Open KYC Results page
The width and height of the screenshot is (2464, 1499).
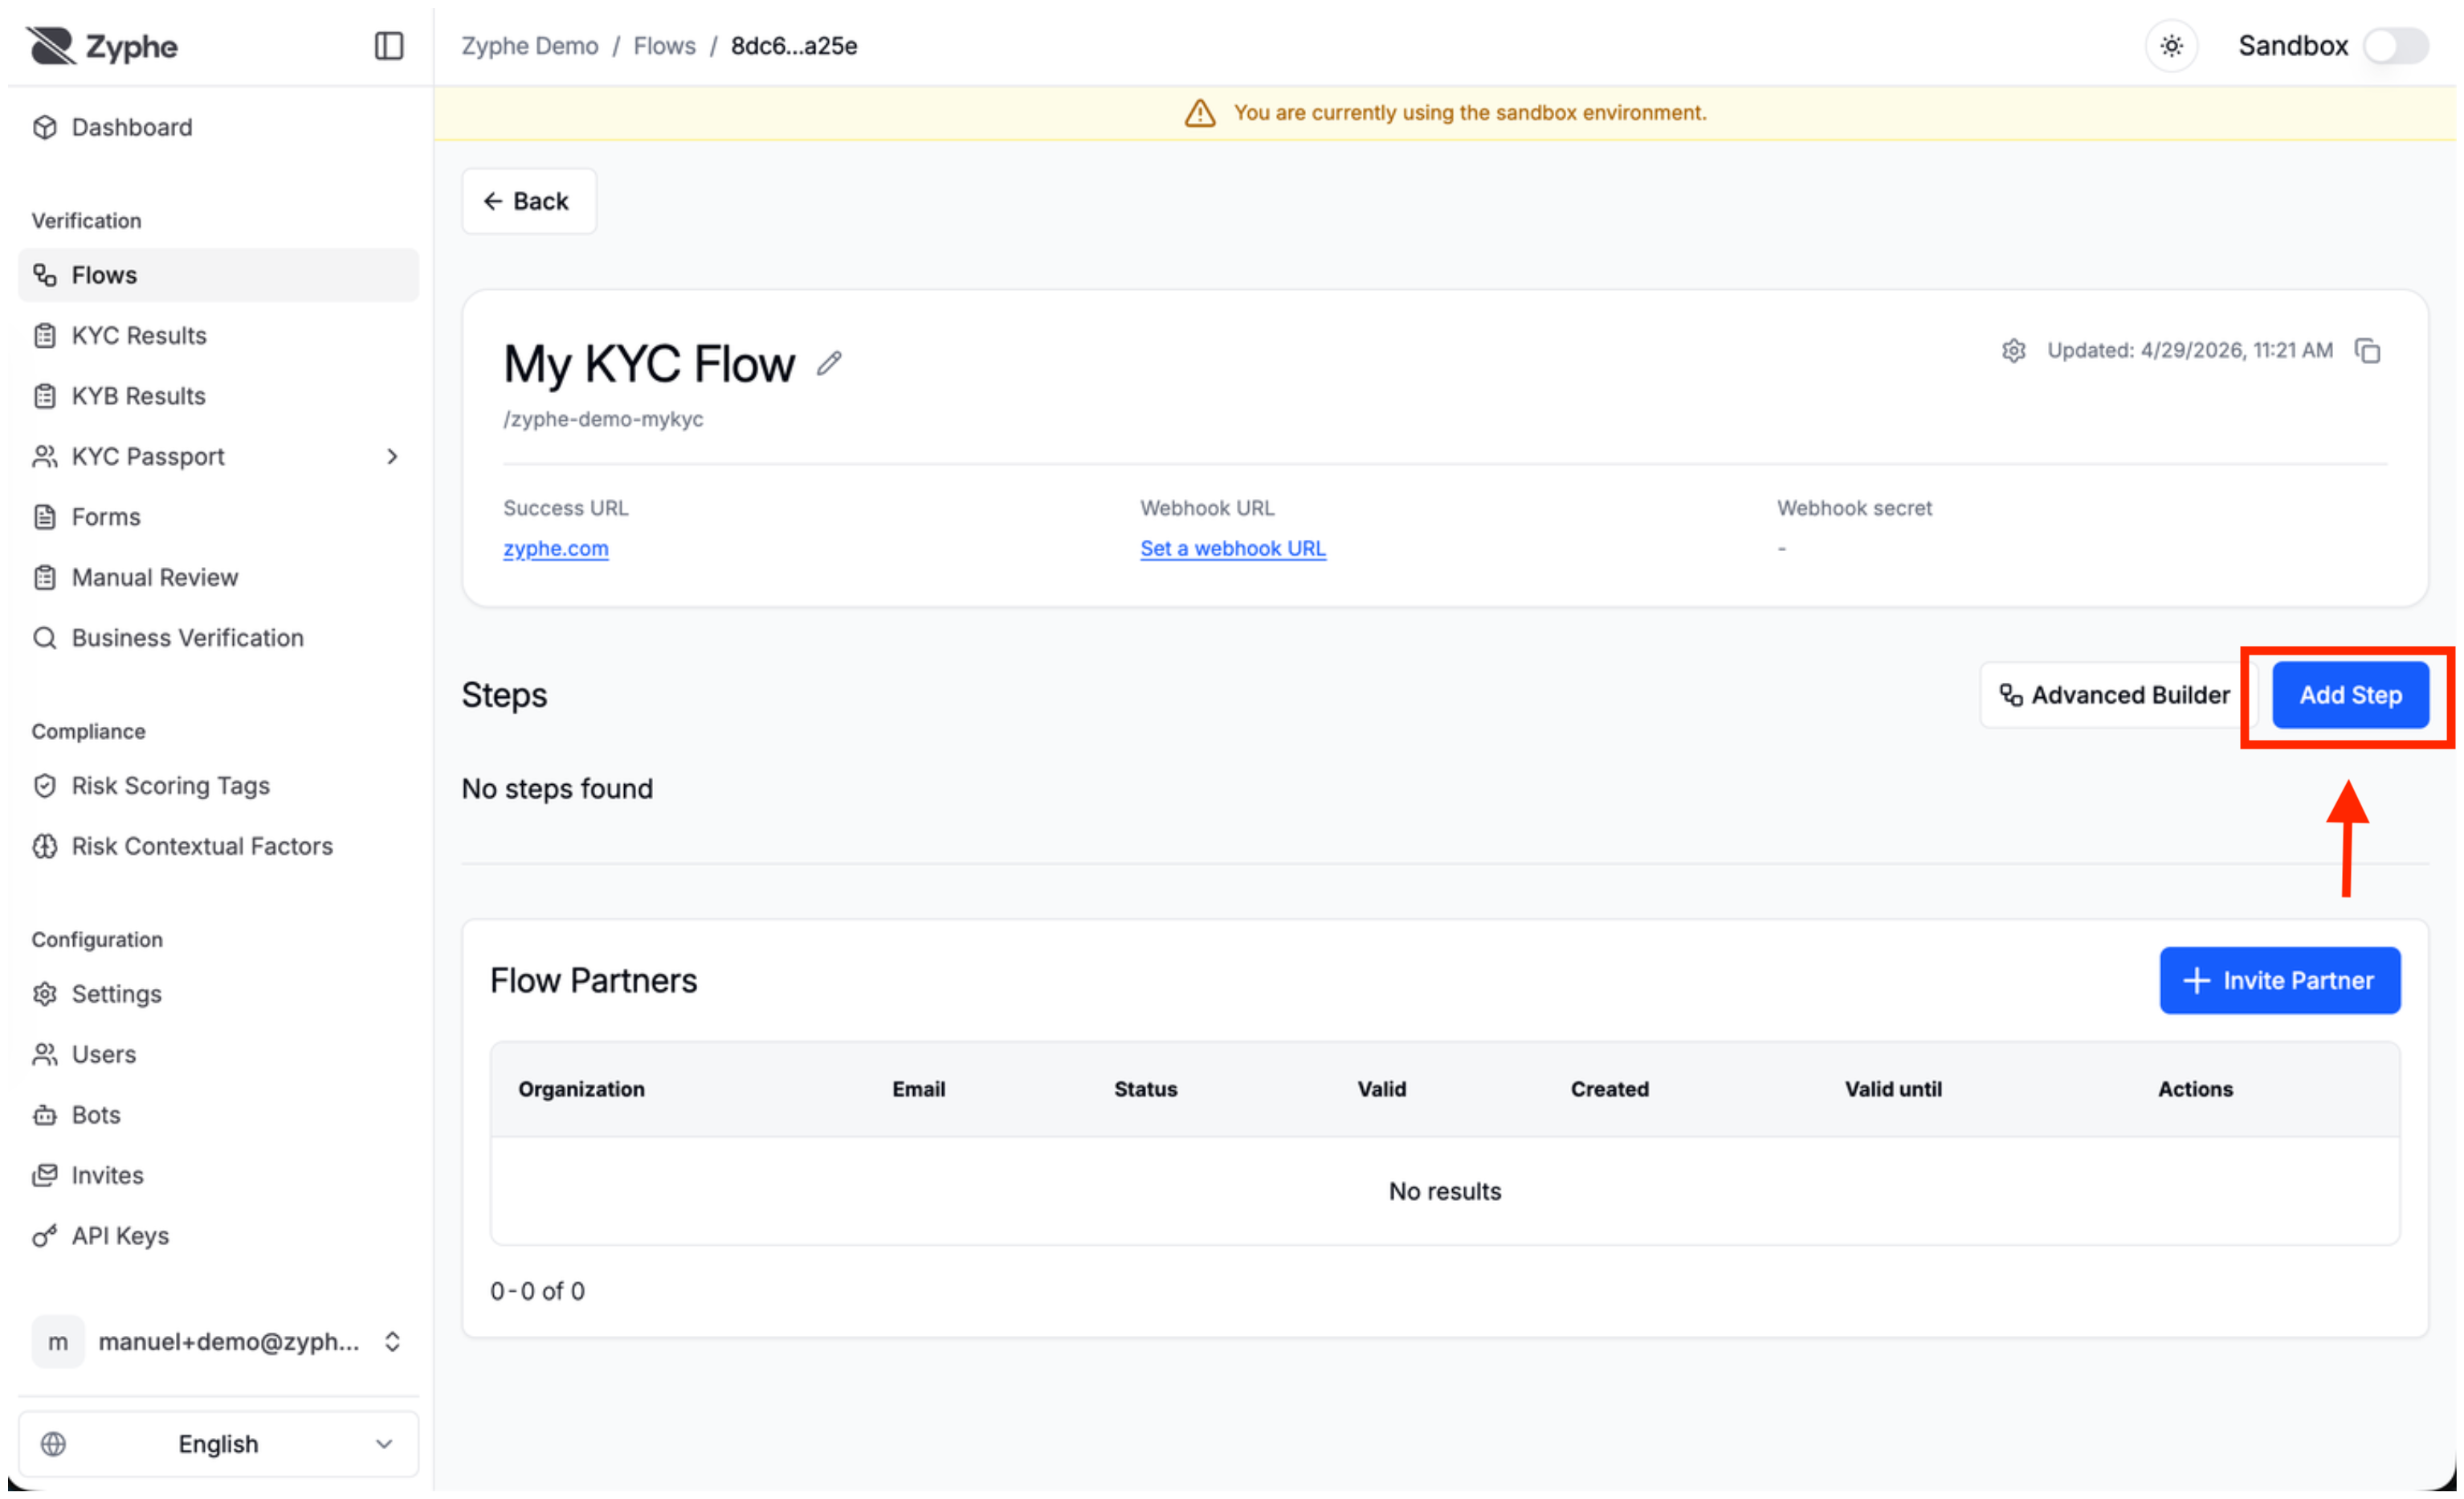click(x=218, y=335)
